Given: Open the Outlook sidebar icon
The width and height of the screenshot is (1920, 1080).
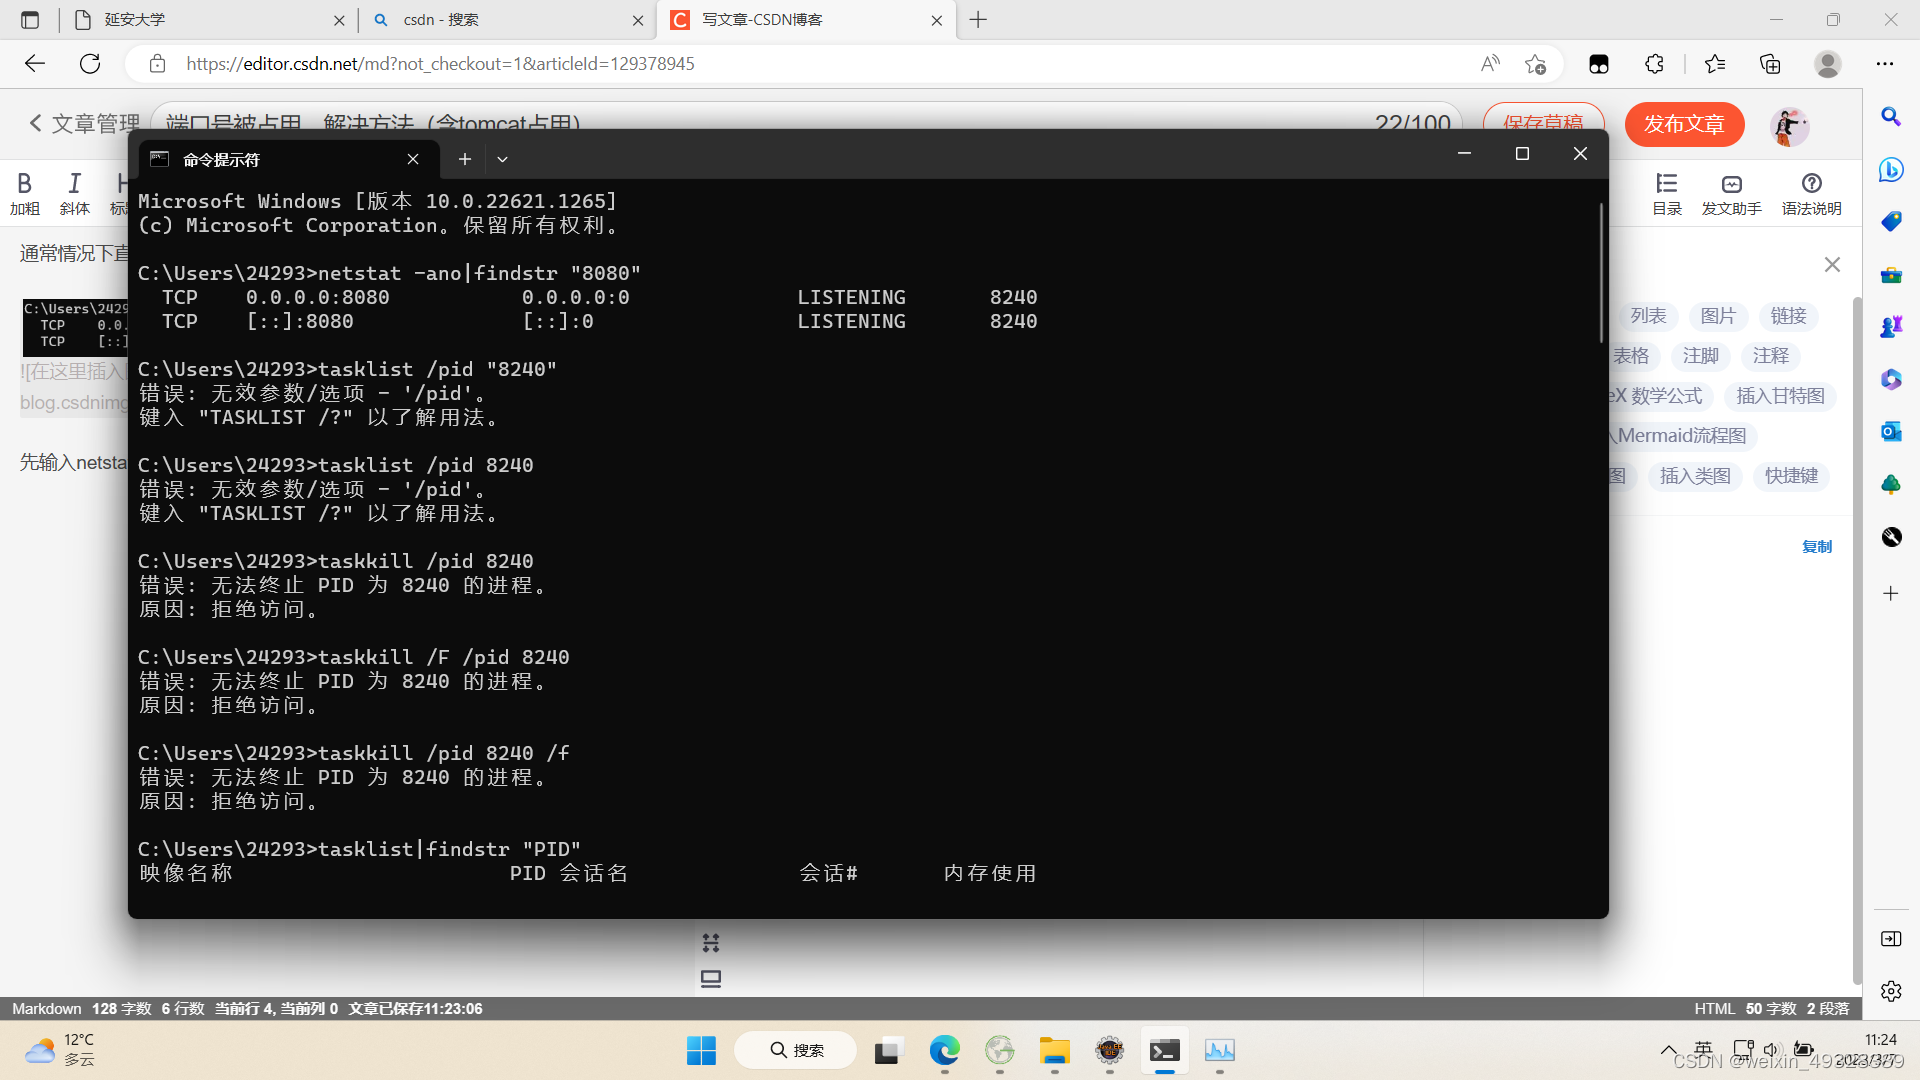Looking at the screenshot, I should [1890, 432].
